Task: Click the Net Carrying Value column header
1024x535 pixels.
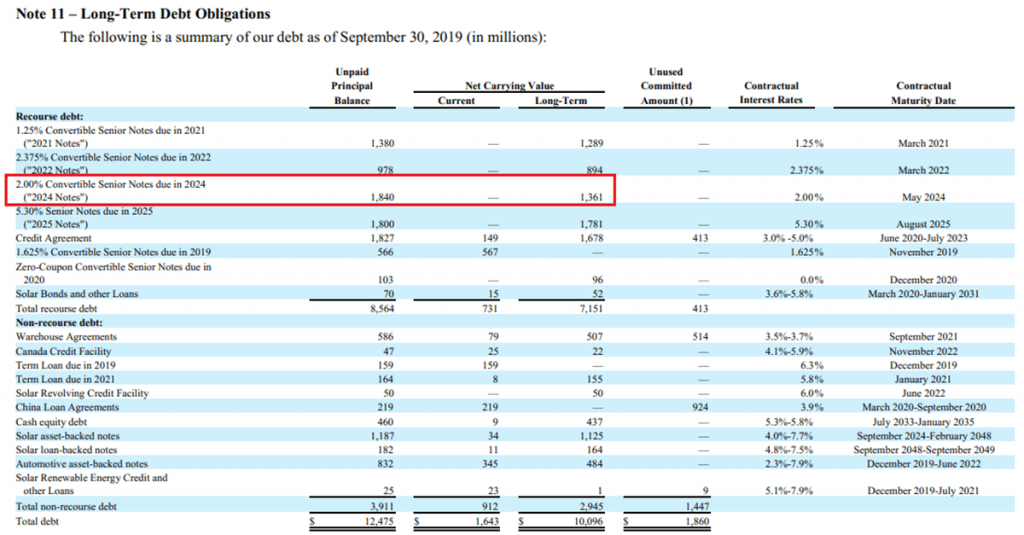Action: pyautogui.click(x=509, y=86)
